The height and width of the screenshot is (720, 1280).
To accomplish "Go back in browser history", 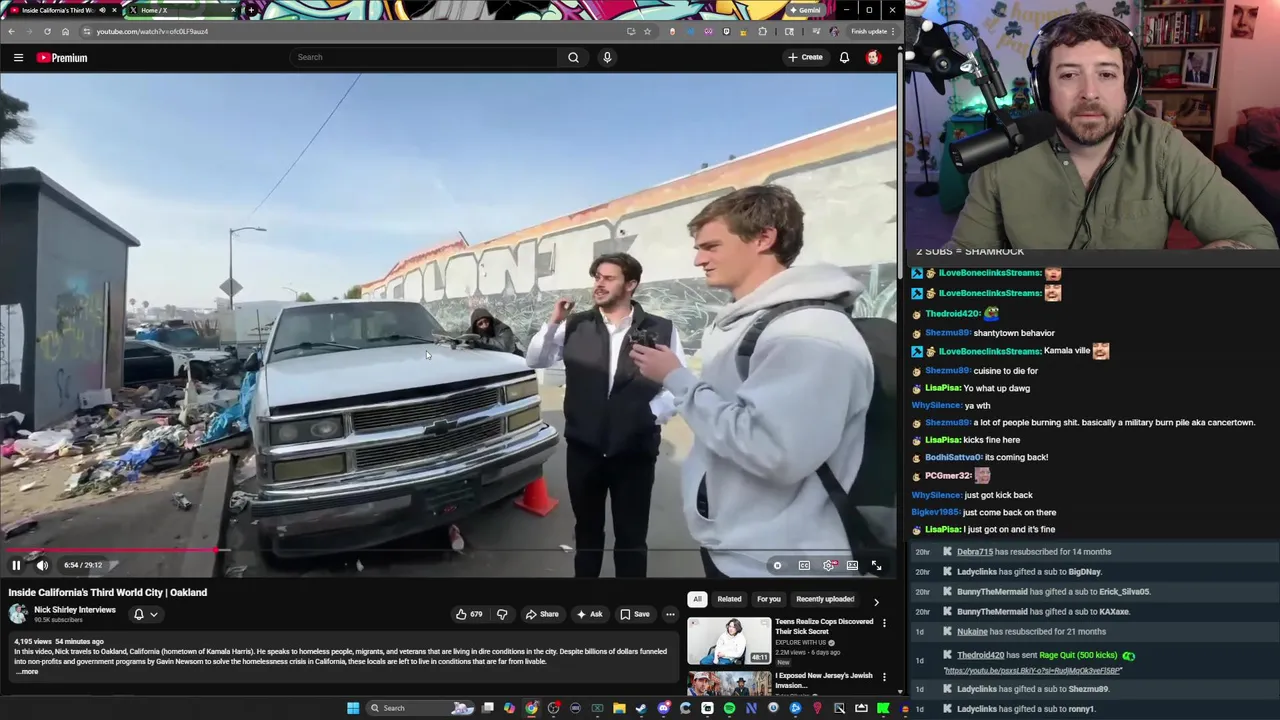I will (x=11, y=31).
